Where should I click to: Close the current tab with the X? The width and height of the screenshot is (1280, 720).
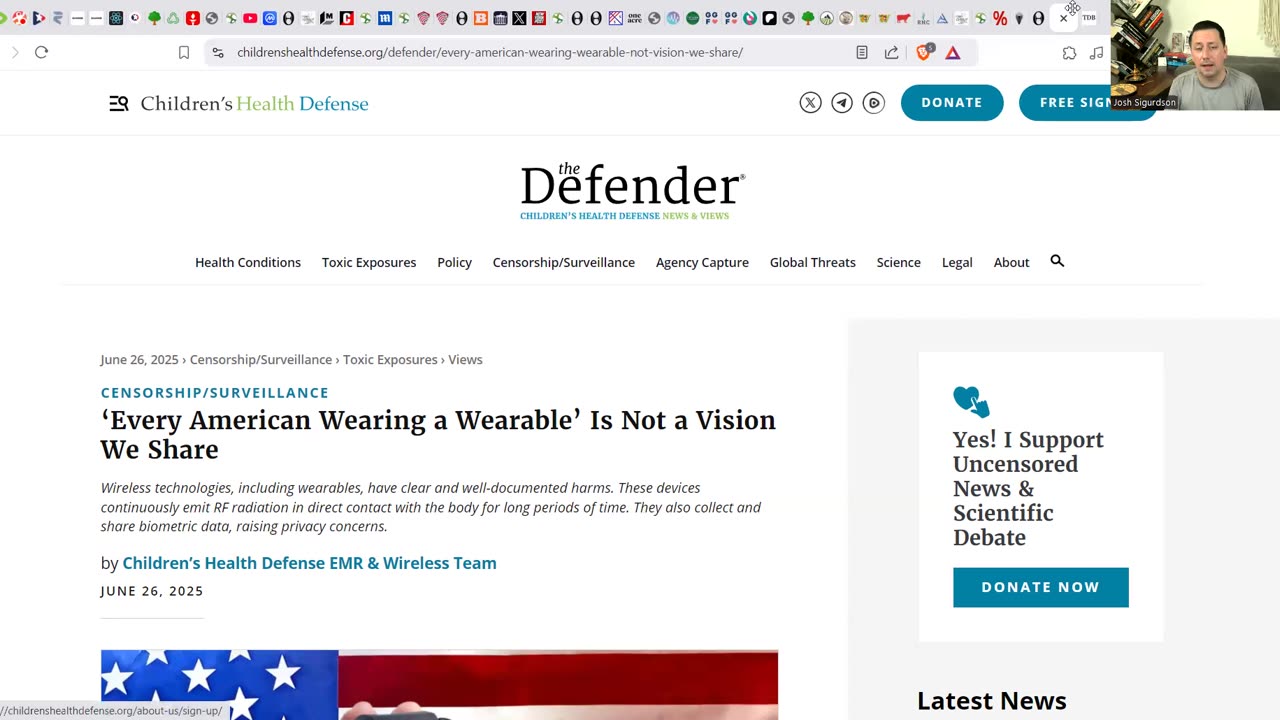[1063, 18]
